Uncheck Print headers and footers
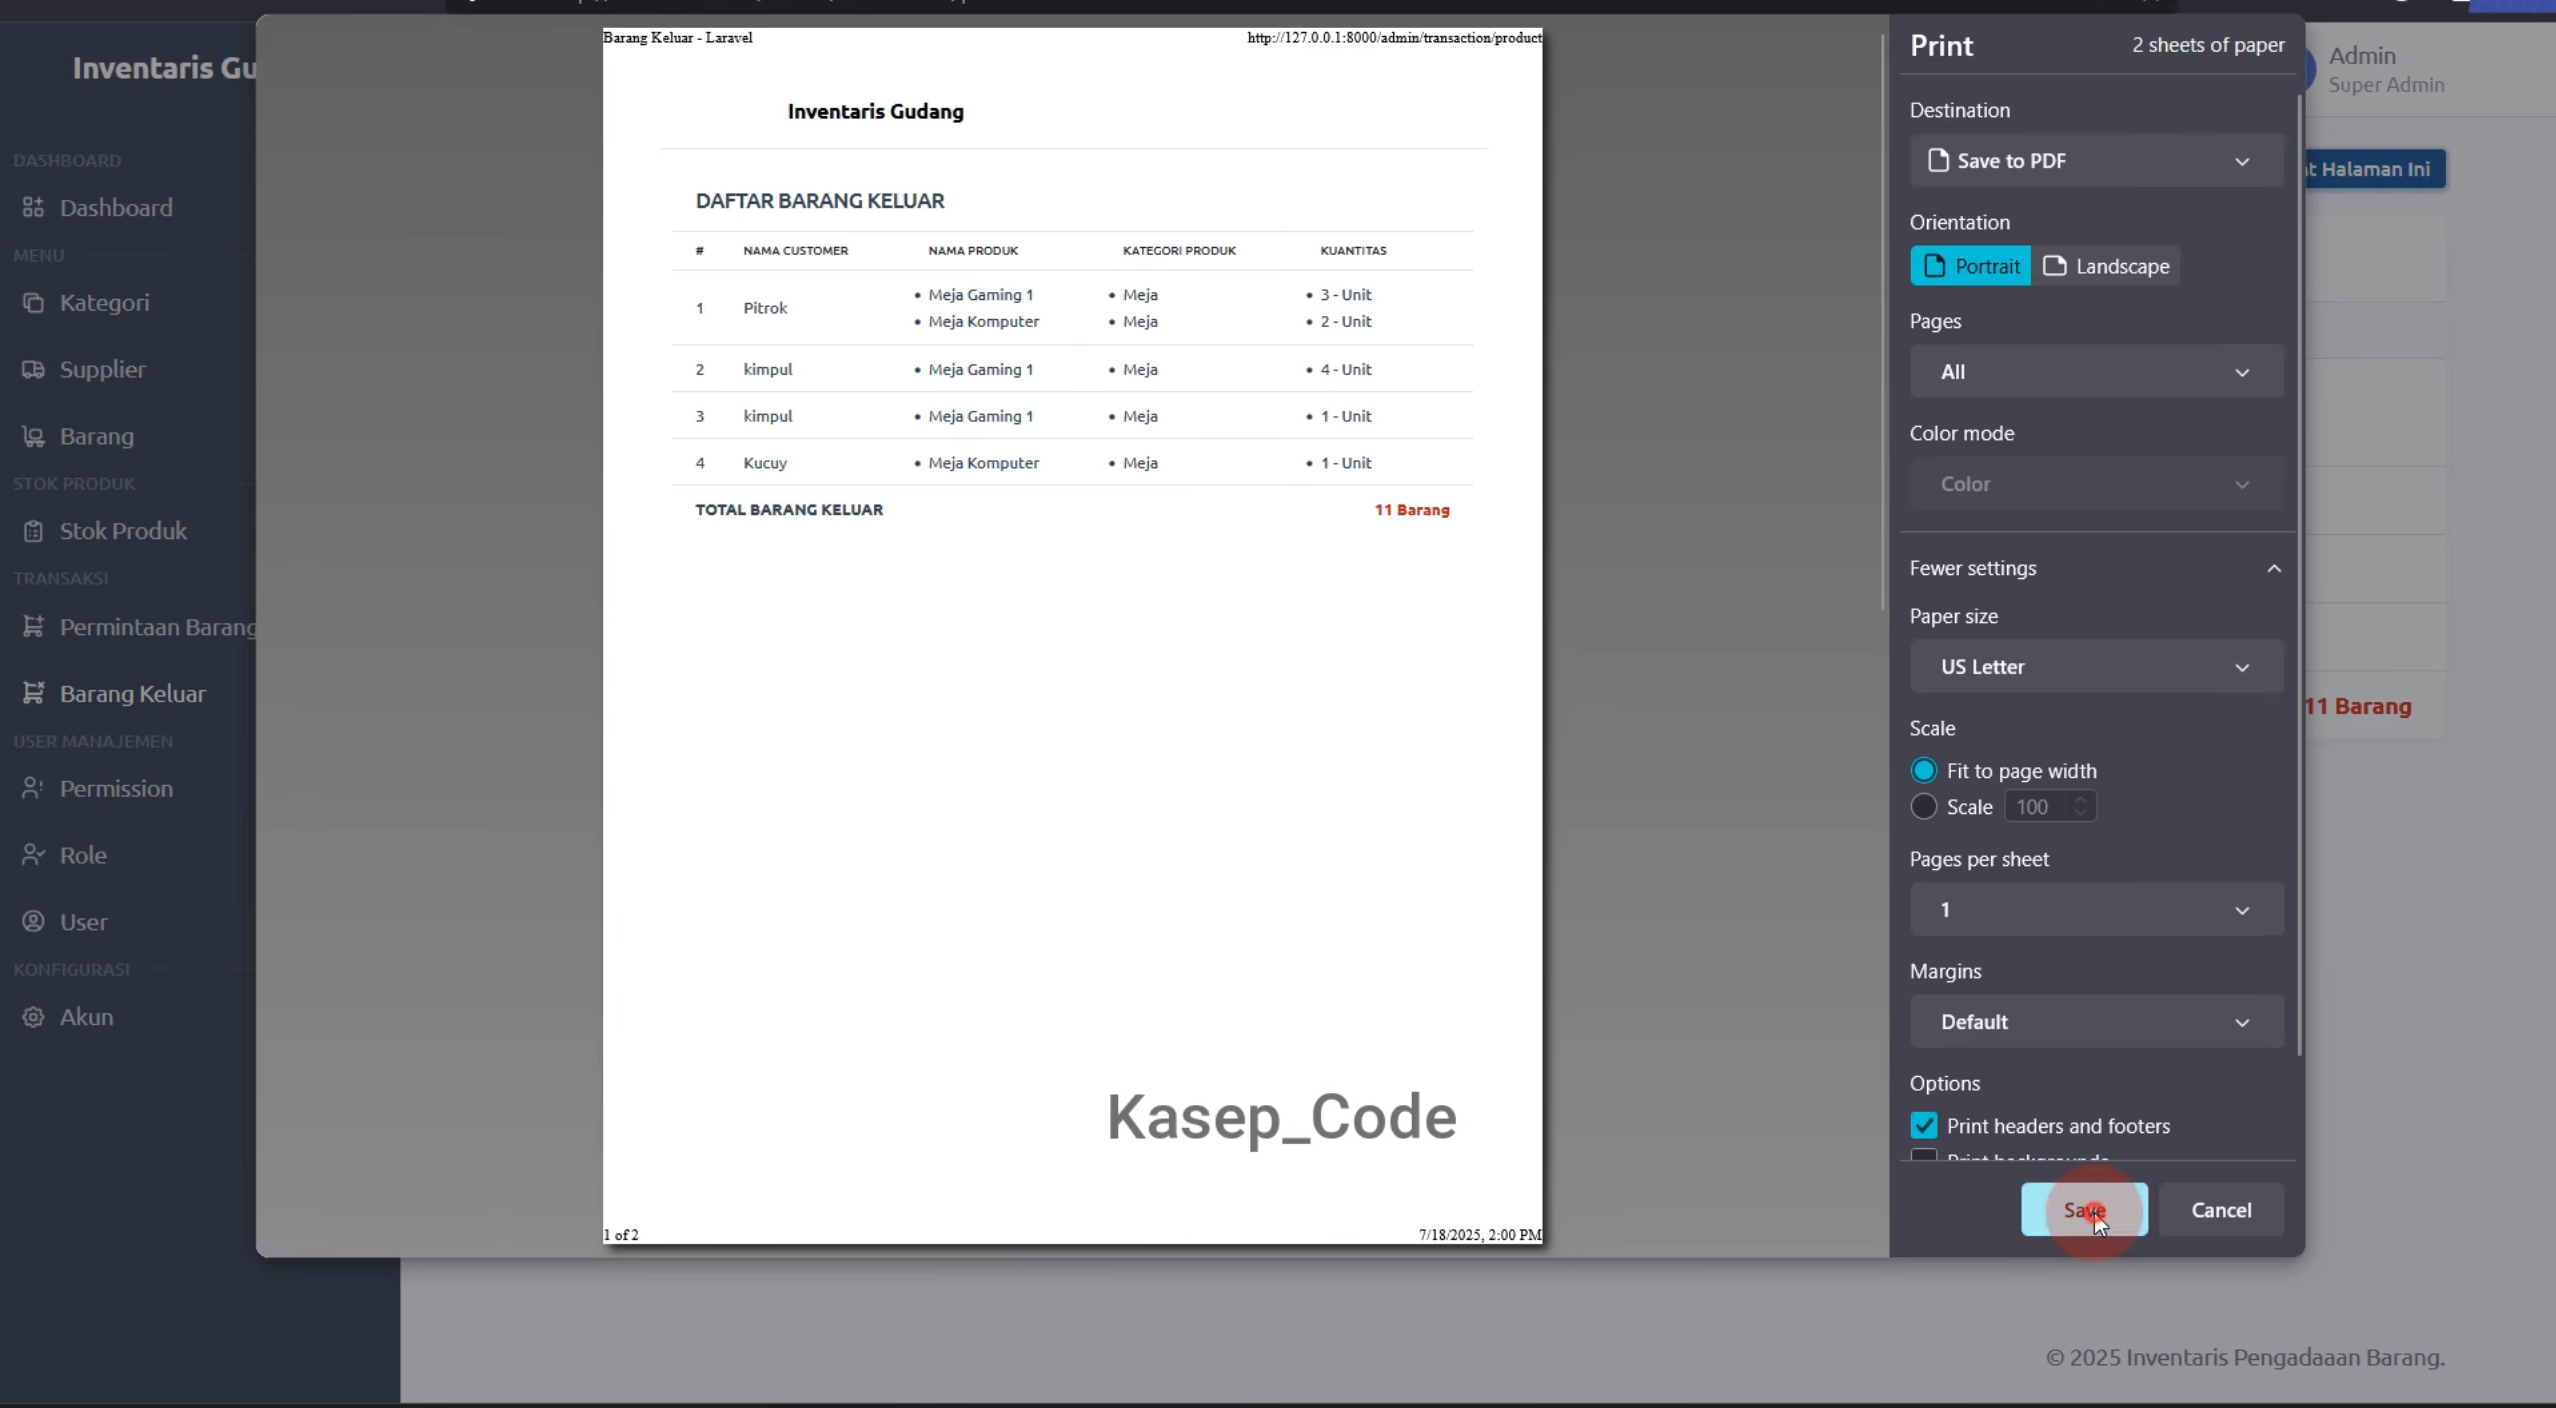Screen dimensions: 2556x1408 pos(1923,1126)
